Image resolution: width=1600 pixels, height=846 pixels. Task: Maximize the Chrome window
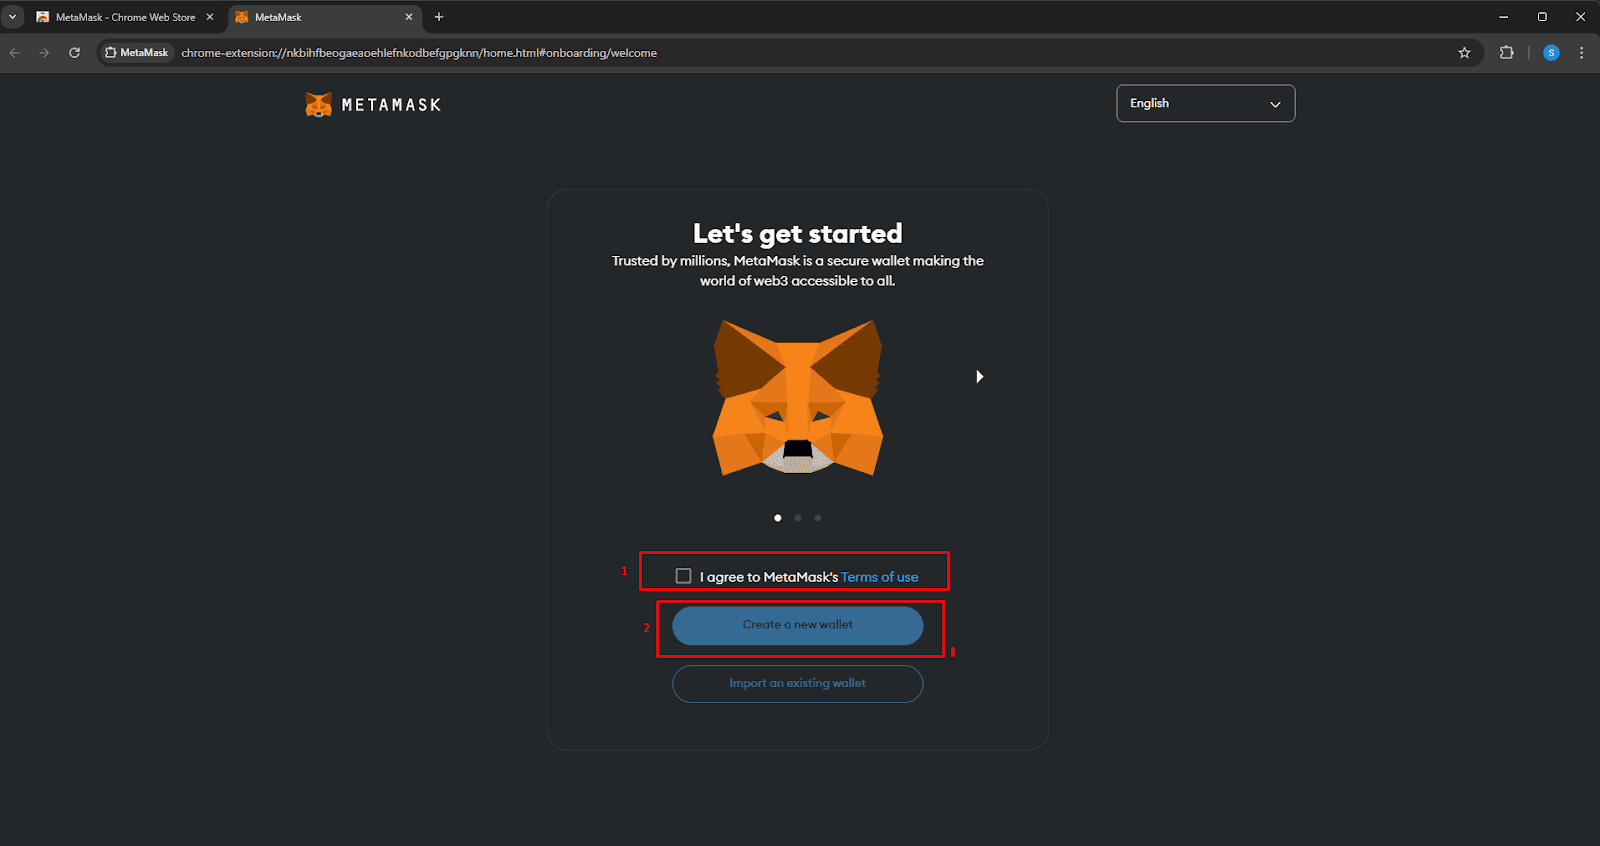point(1542,17)
